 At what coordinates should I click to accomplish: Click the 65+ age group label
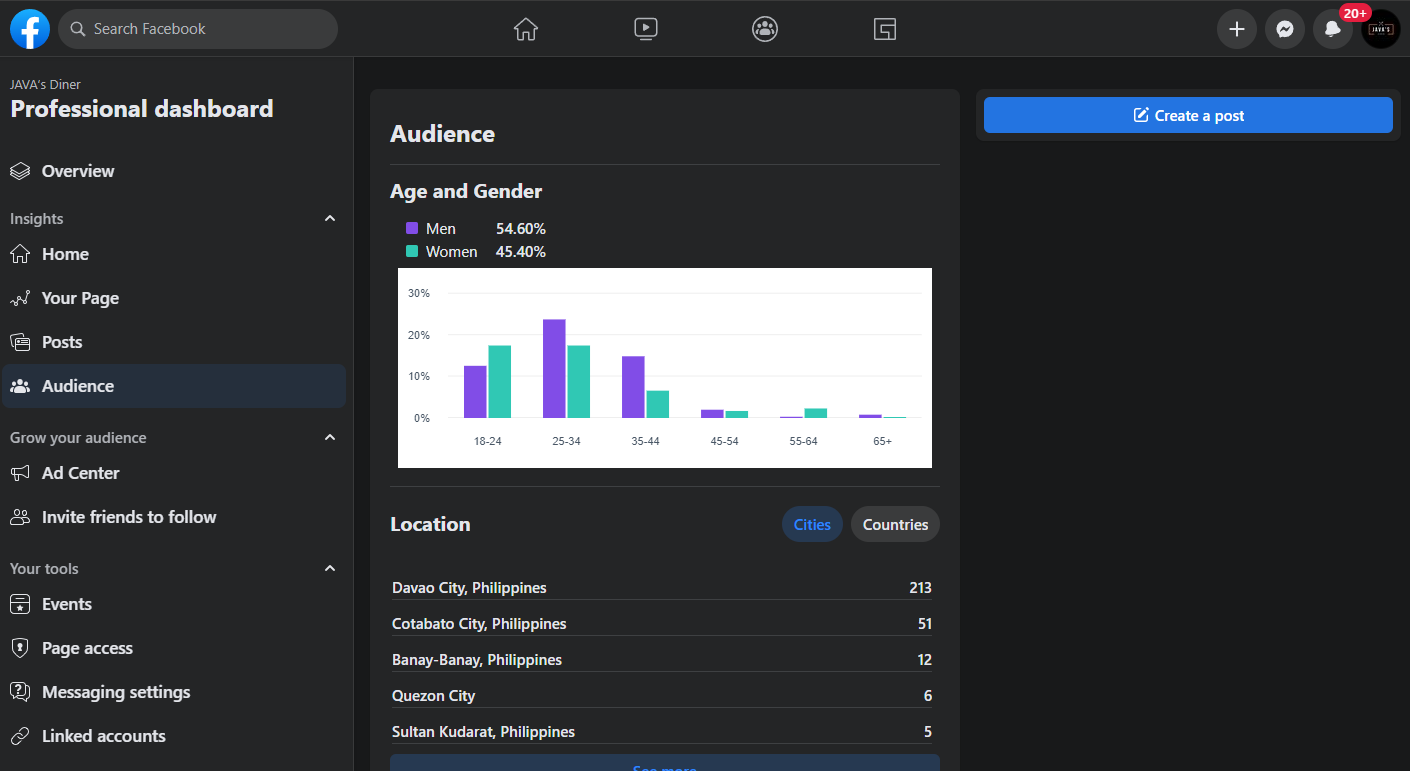[882, 441]
